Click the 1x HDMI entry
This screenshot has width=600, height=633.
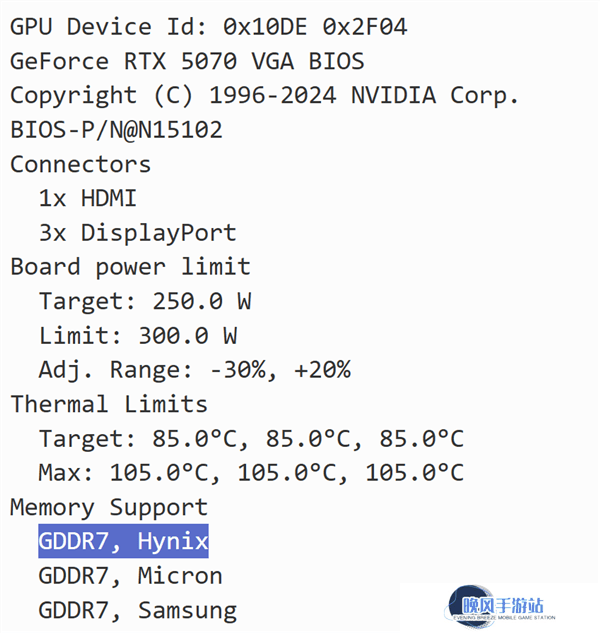[x=88, y=199]
